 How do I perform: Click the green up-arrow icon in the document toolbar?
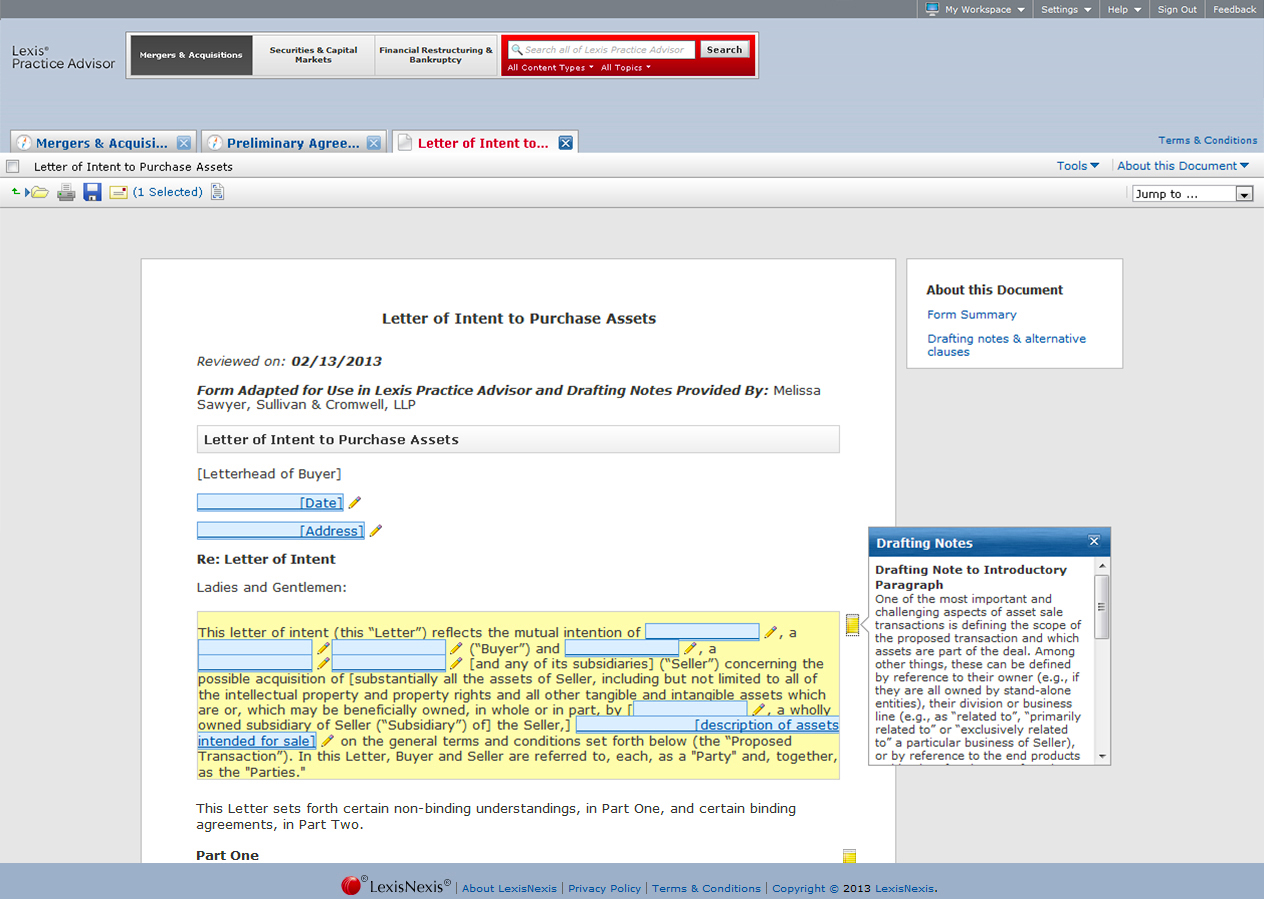point(15,192)
